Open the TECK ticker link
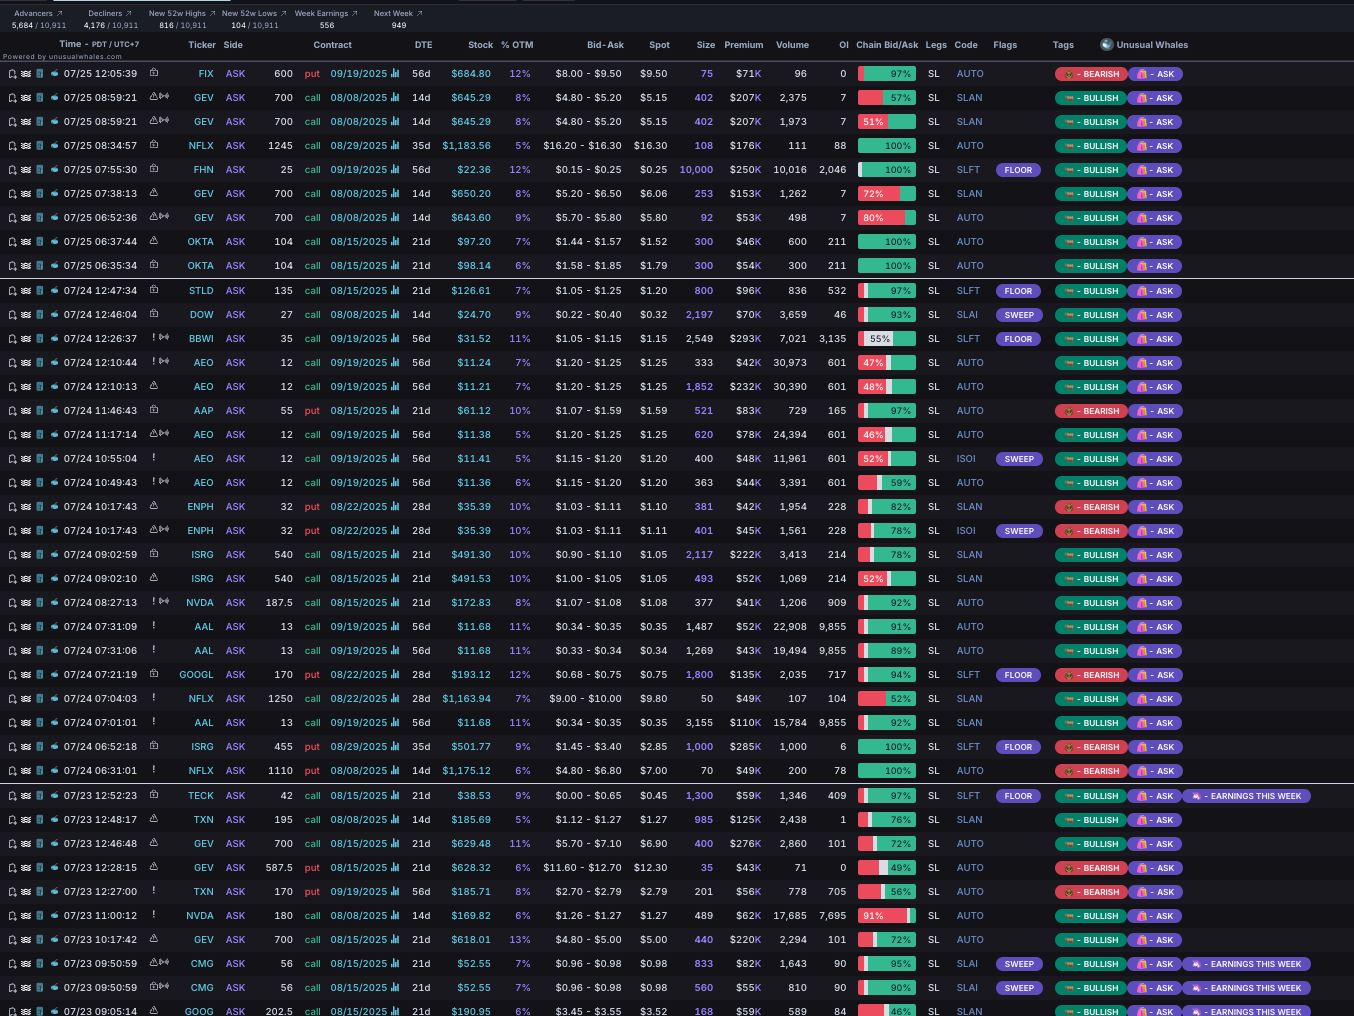Image resolution: width=1354 pixels, height=1016 pixels. [x=201, y=796]
